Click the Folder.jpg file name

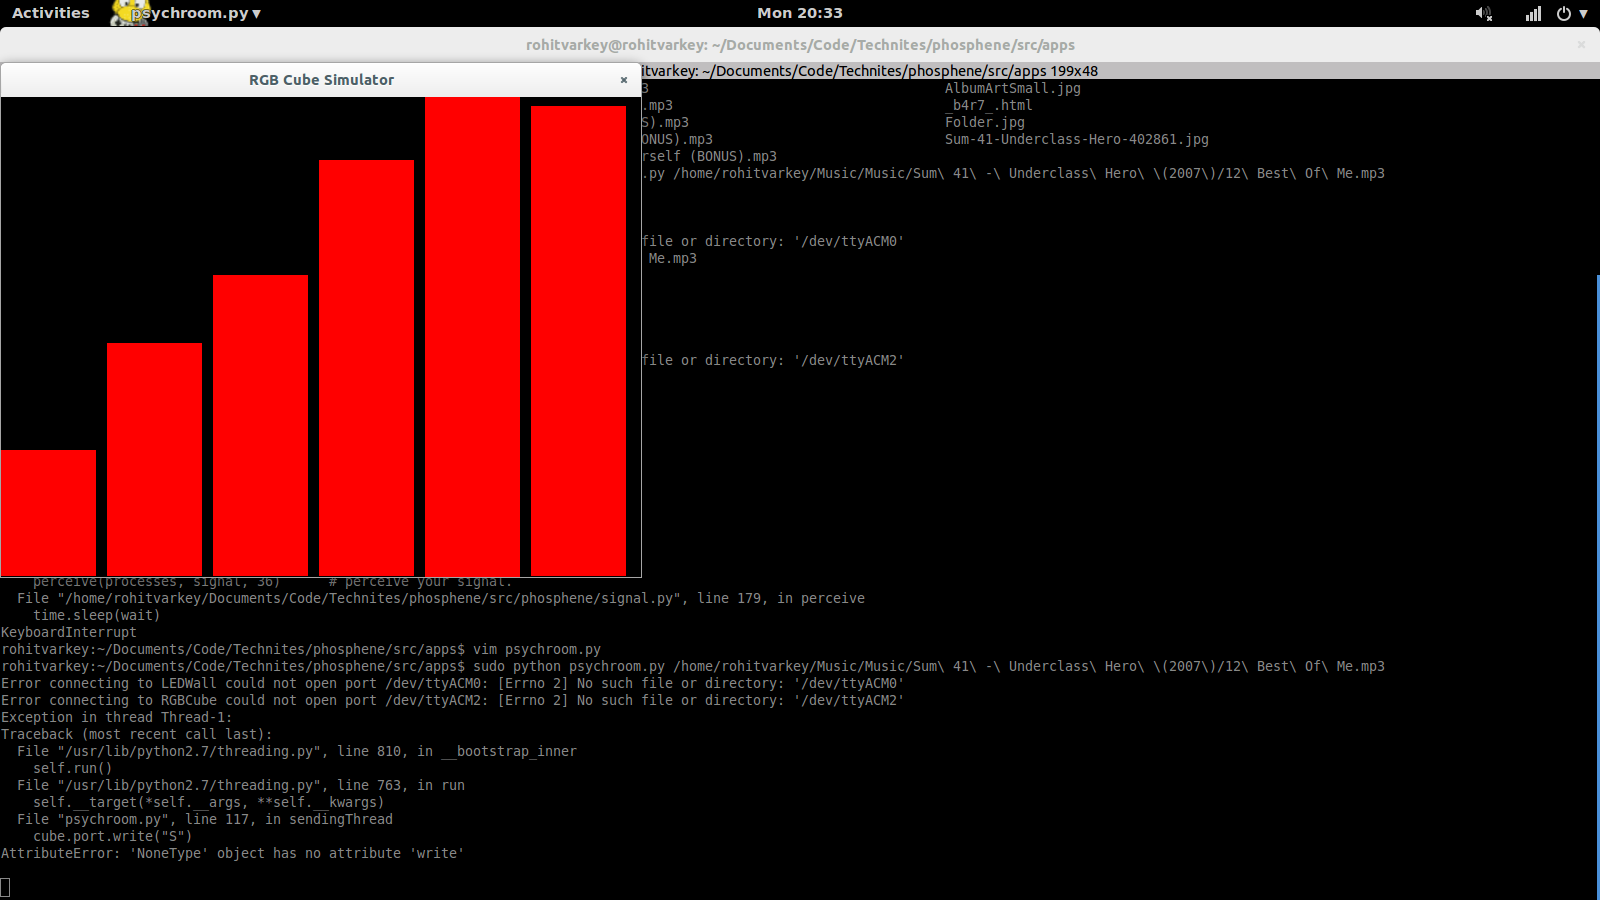pyautogui.click(x=985, y=122)
